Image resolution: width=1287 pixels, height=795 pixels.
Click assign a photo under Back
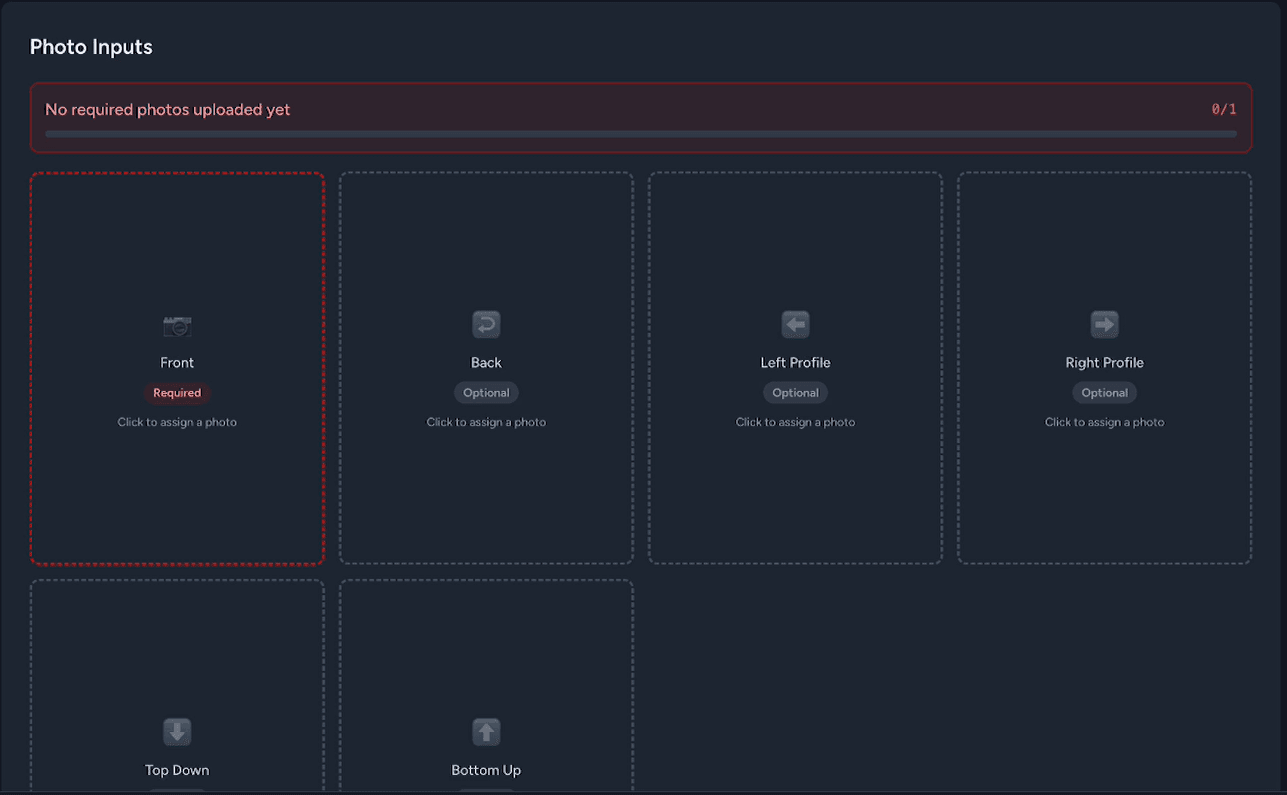tap(486, 421)
